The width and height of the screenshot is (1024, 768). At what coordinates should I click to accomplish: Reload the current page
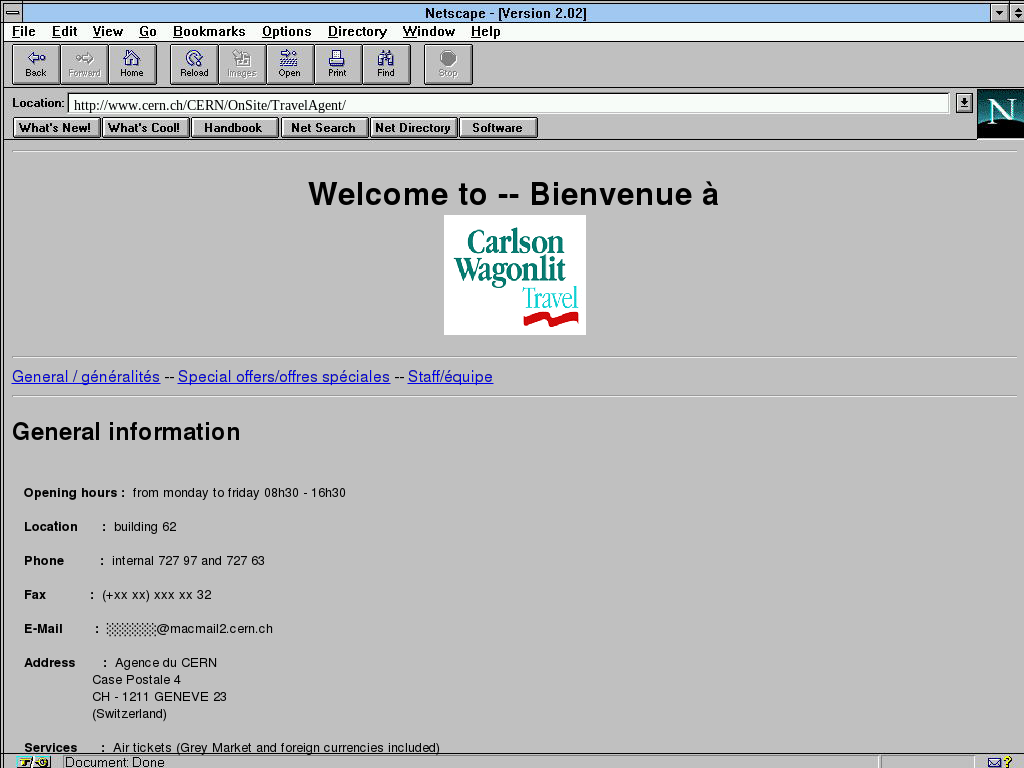pos(194,64)
